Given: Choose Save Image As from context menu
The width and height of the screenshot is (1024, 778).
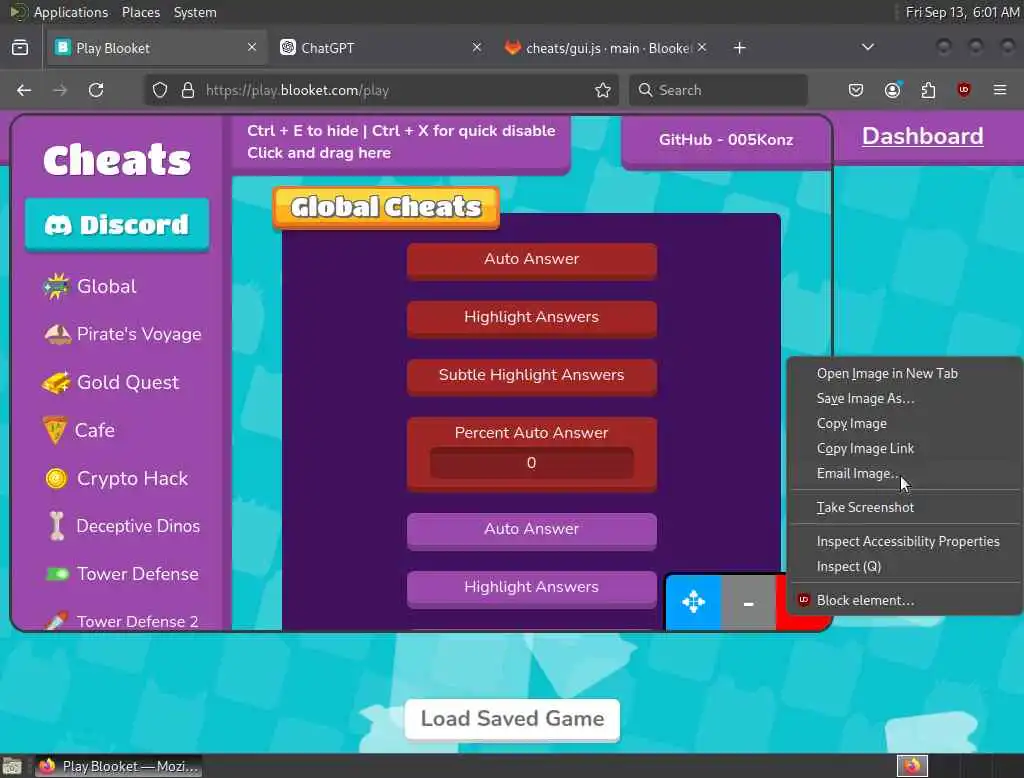Looking at the screenshot, I should 904,398.
